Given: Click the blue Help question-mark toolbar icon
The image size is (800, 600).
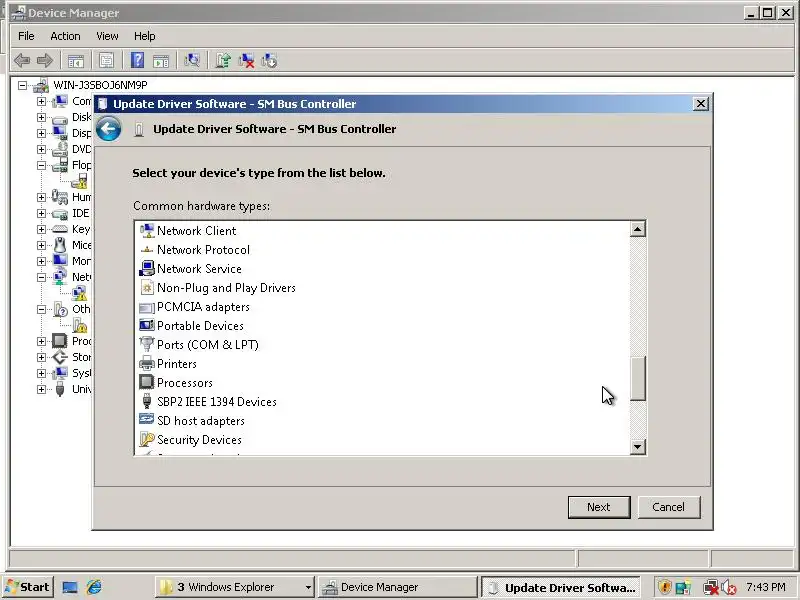Looking at the screenshot, I should (137, 61).
